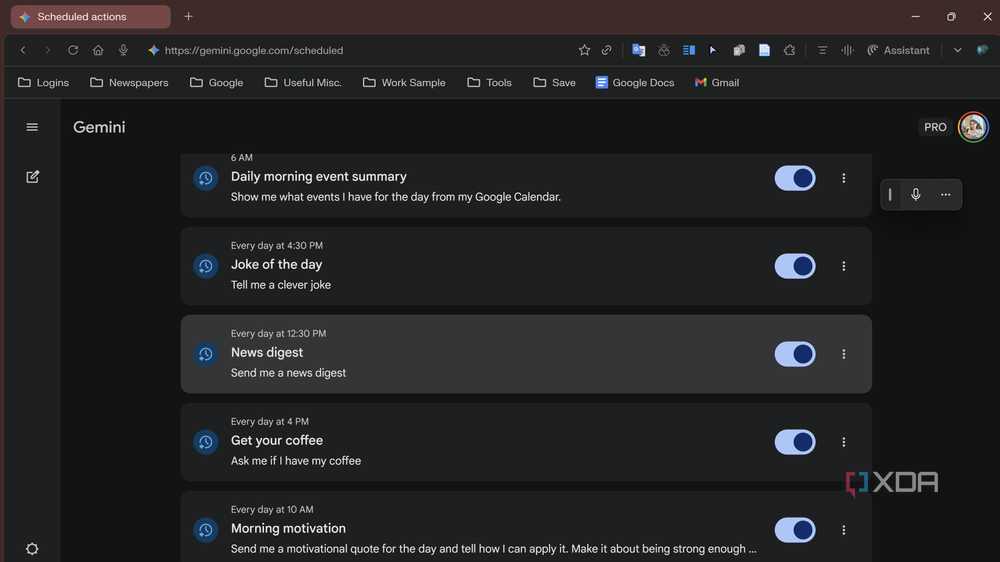Open the News digest scheduled action
Screen dimensions: 1000x562
point(526,354)
